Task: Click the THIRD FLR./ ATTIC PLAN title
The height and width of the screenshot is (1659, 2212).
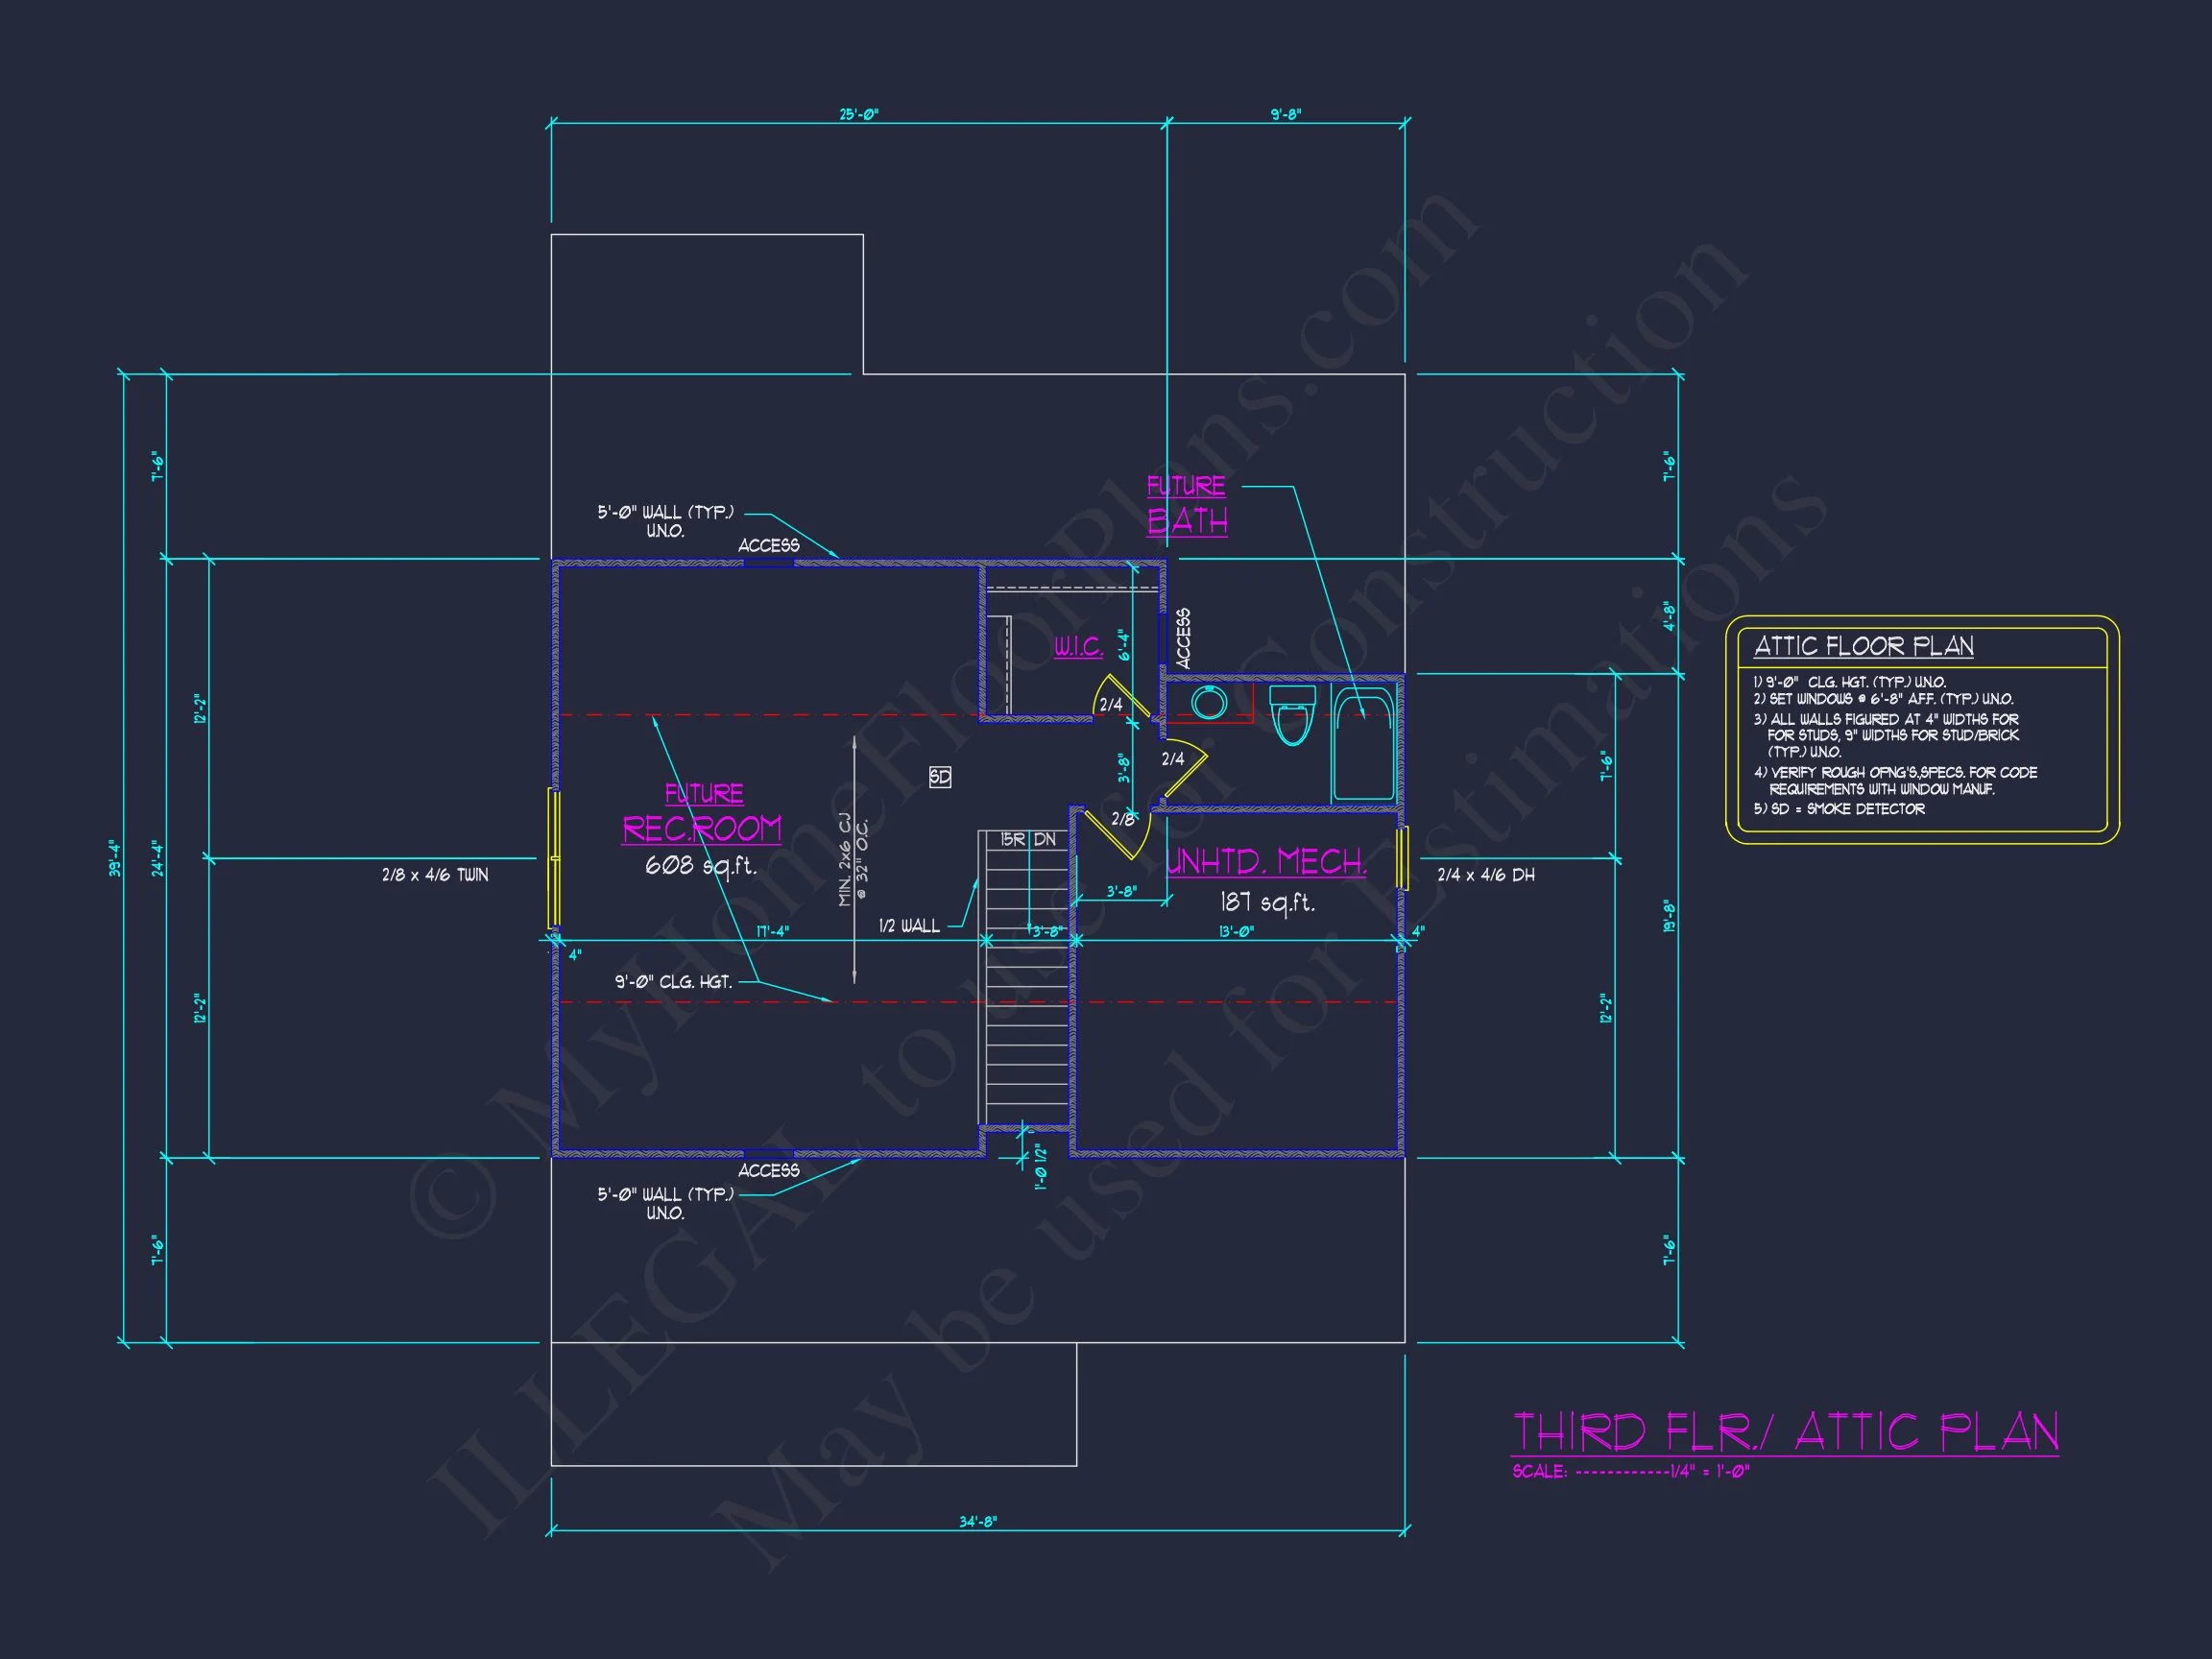Action: pyautogui.click(x=1784, y=1433)
